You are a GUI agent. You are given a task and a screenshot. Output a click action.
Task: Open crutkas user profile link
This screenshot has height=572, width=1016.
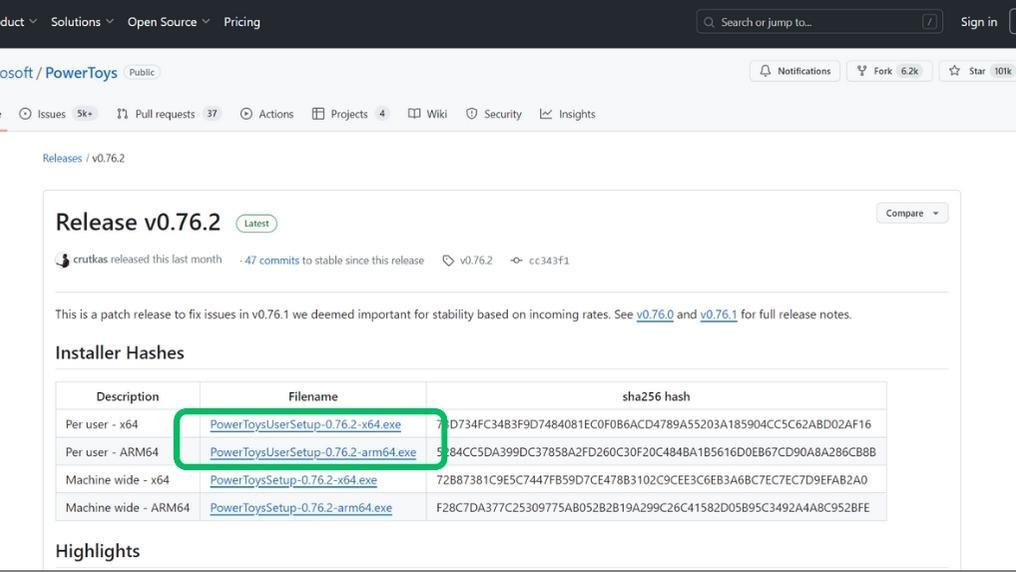click(90, 259)
